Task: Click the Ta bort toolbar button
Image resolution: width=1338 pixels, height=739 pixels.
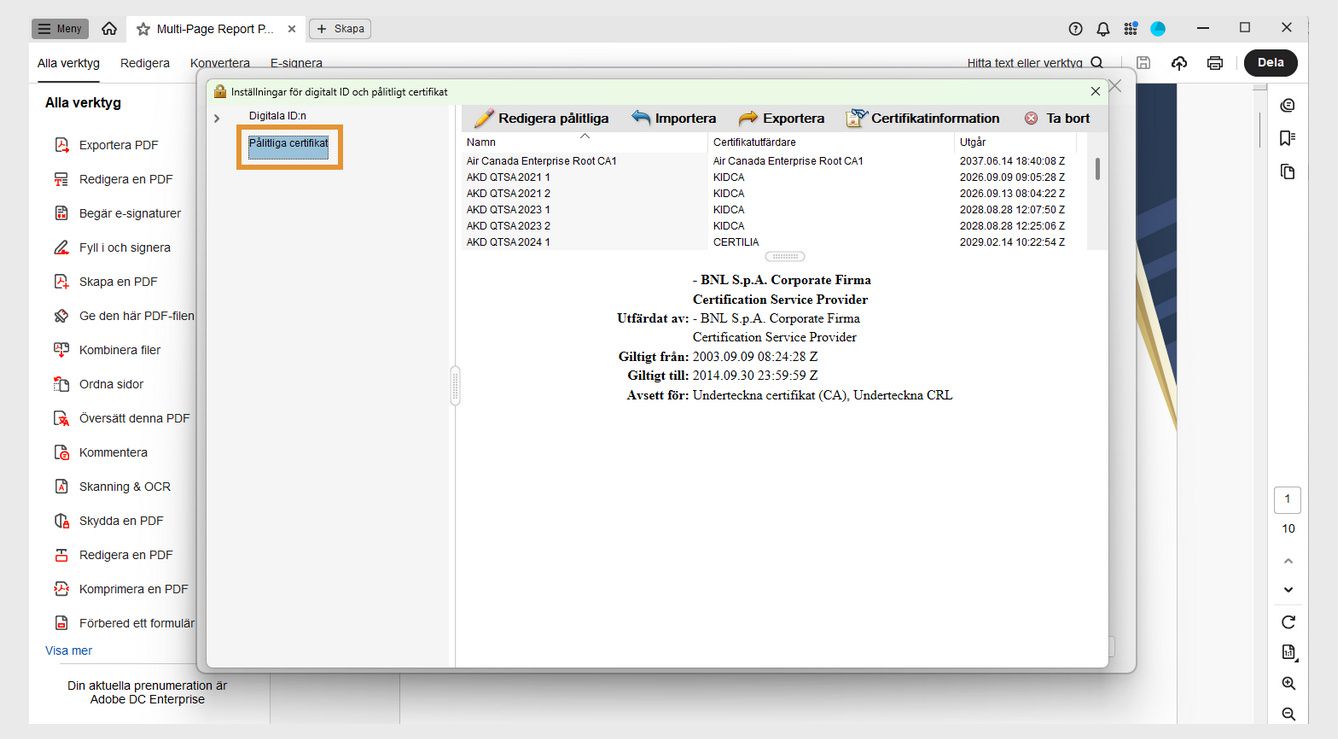Action: (x=1057, y=118)
